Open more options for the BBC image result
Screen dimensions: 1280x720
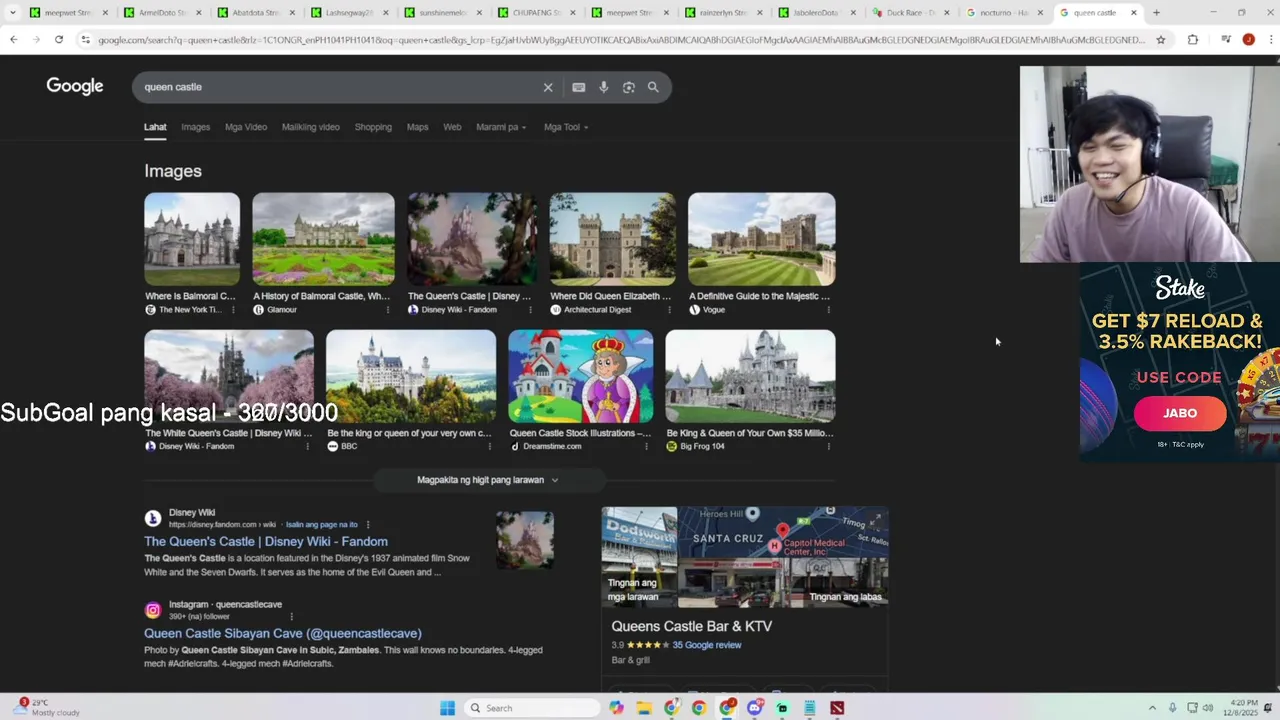coord(489,446)
